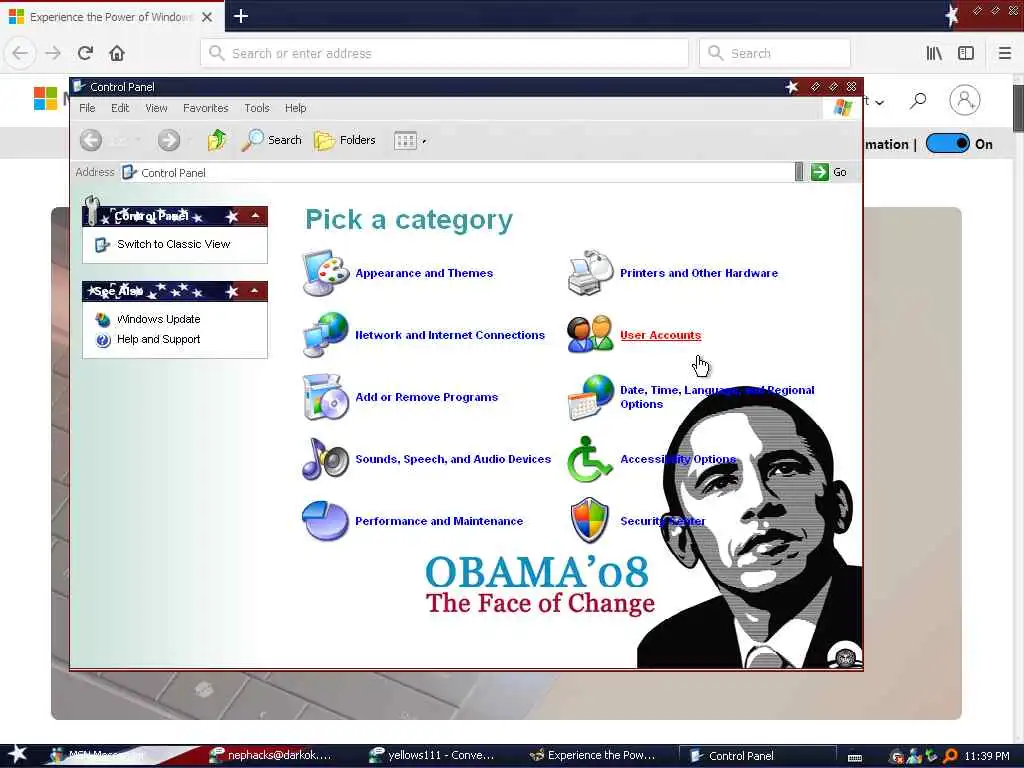Open the Windows Update link
This screenshot has width=1024, height=768.
pyautogui.click(x=159, y=319)
